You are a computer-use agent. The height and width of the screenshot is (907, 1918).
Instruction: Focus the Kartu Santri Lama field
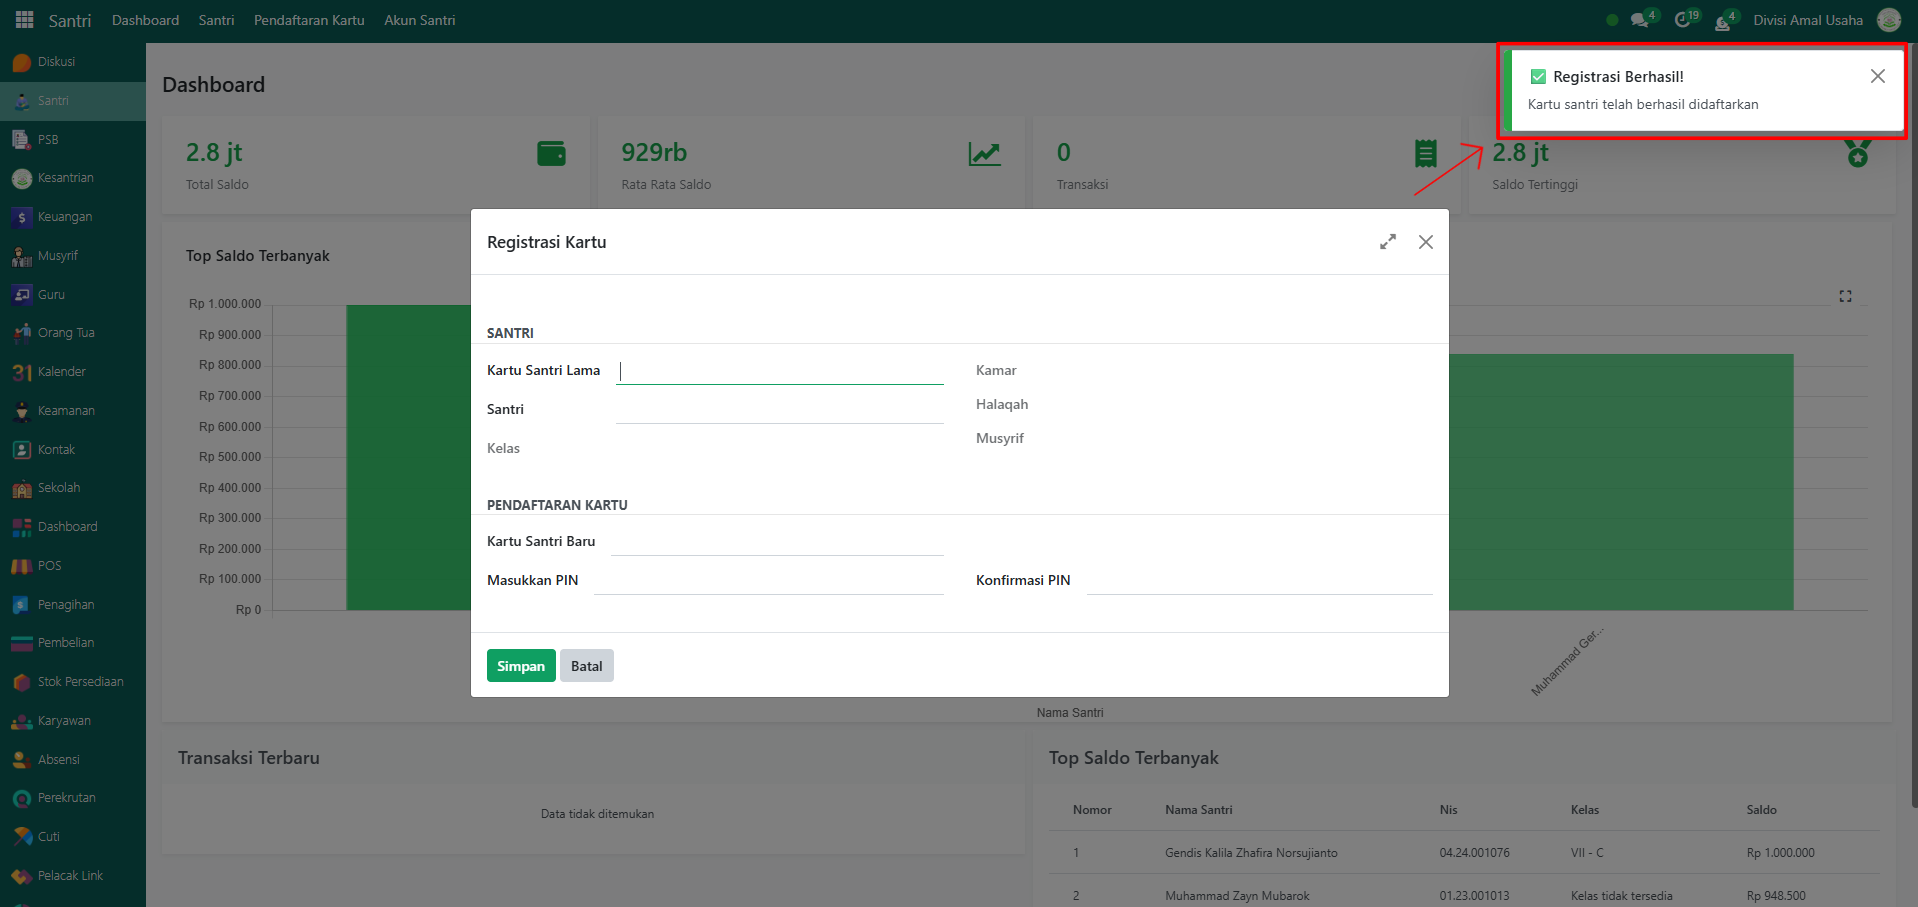(x=779, y=371)
